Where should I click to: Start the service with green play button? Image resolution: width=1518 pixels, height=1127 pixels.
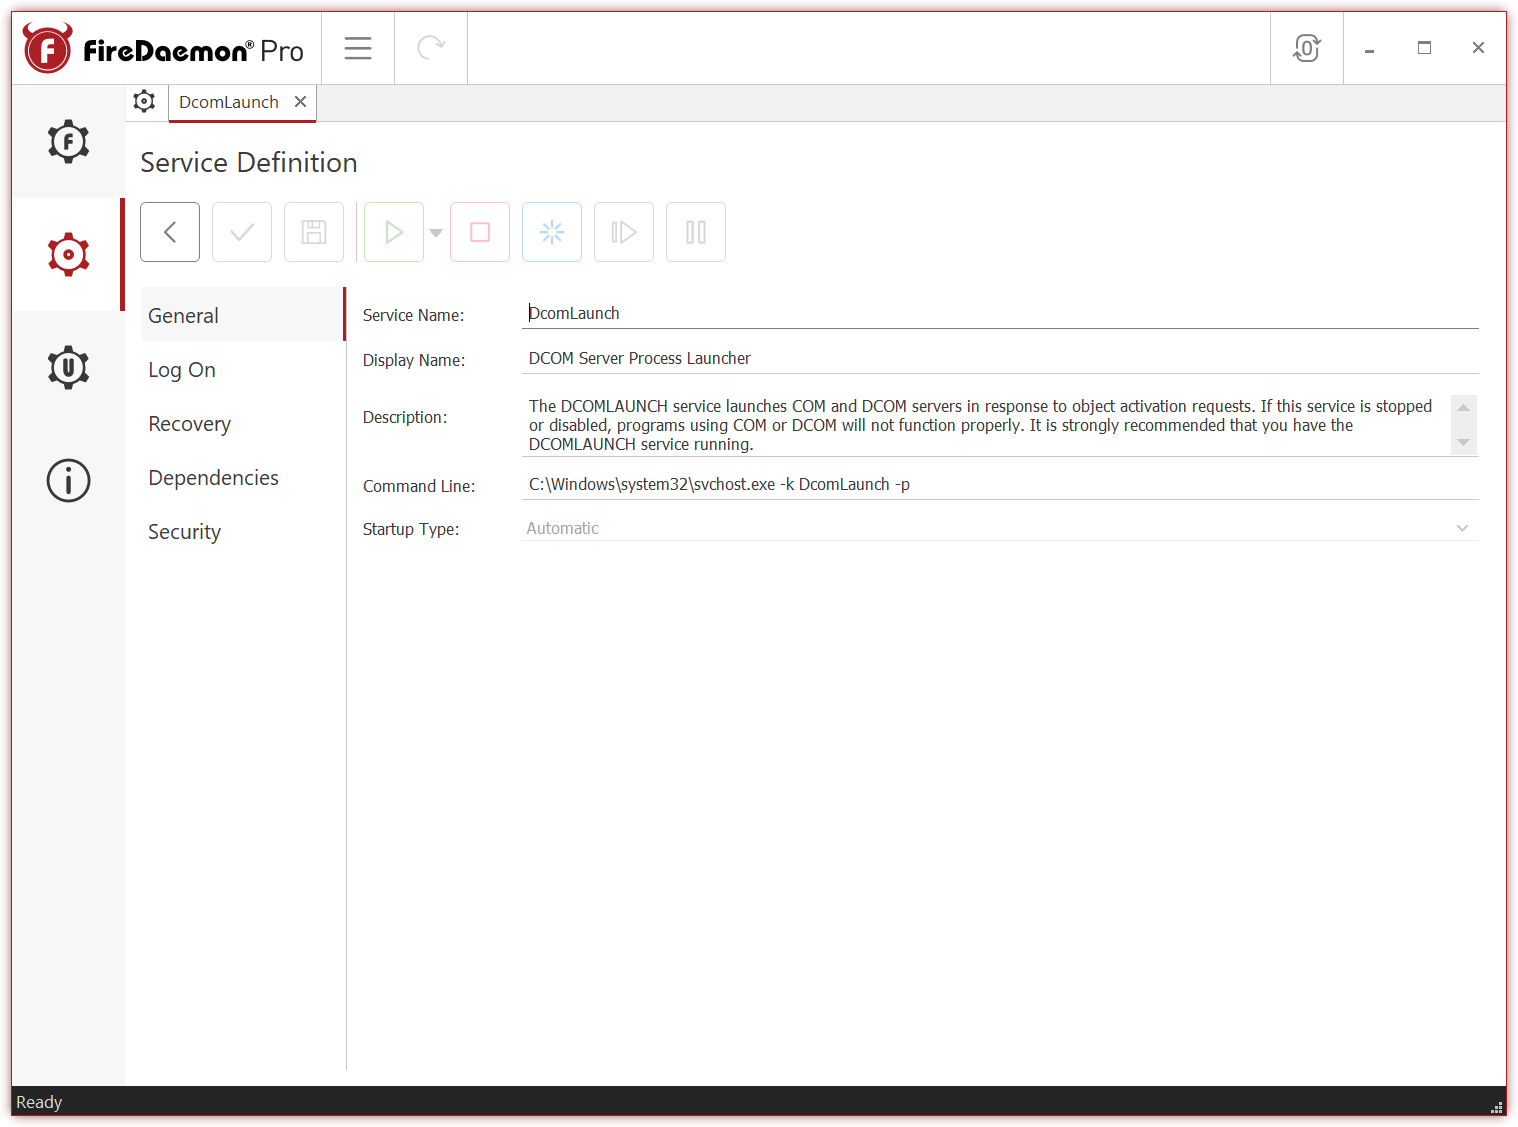pyautogui.click(x=394, y=232)
